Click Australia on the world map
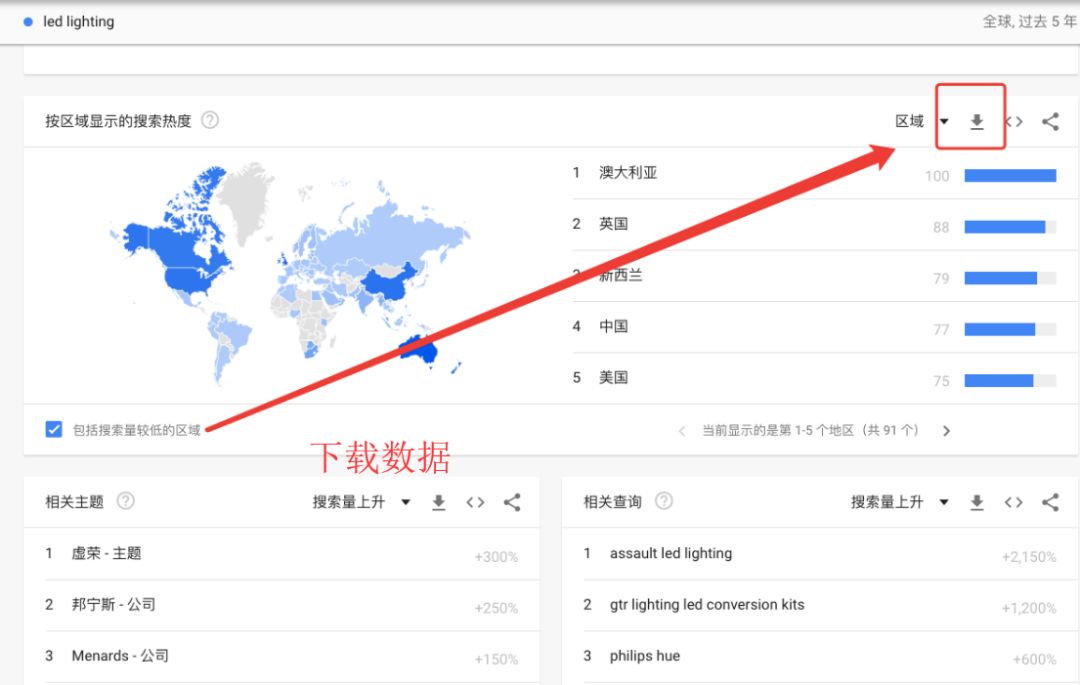Viewport: 1080px width, 685px height. tap(421, 350)
